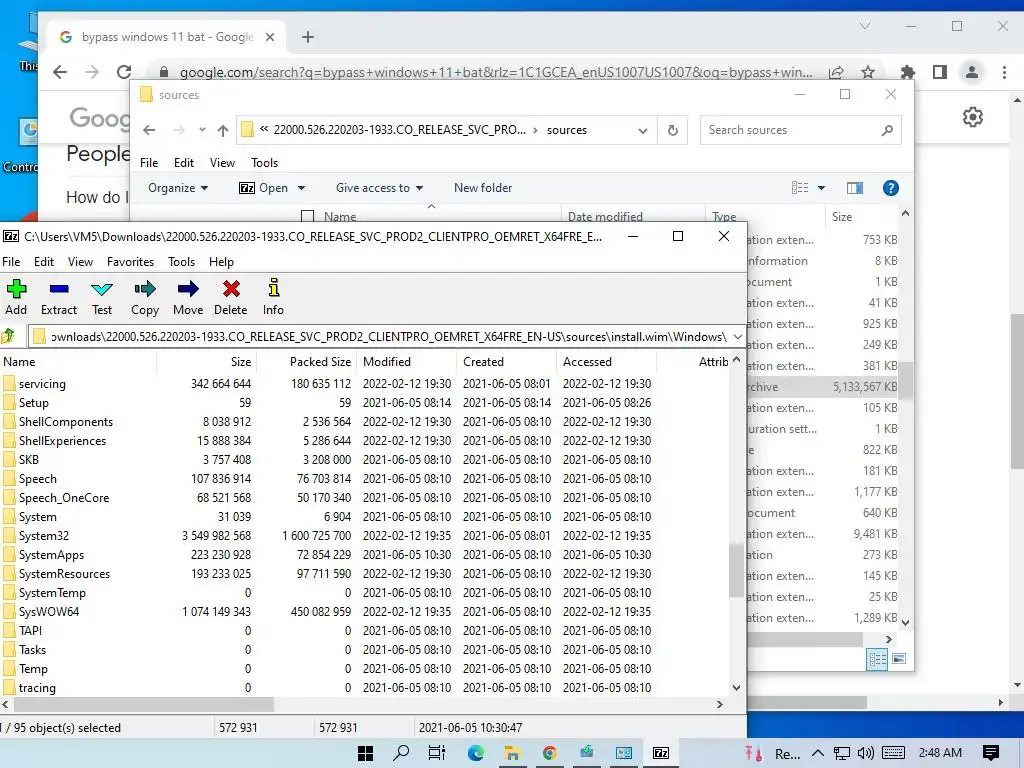Screen dimensions: 1024x768
Task: Sort 7-Zip list by Accessed column
Action: pos(606,362)
